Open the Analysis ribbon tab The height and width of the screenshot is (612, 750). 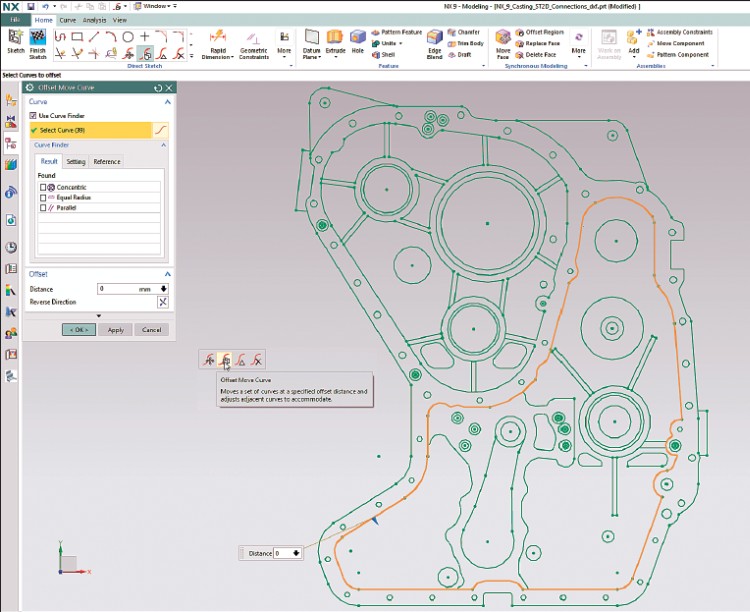tap(96, 20)
